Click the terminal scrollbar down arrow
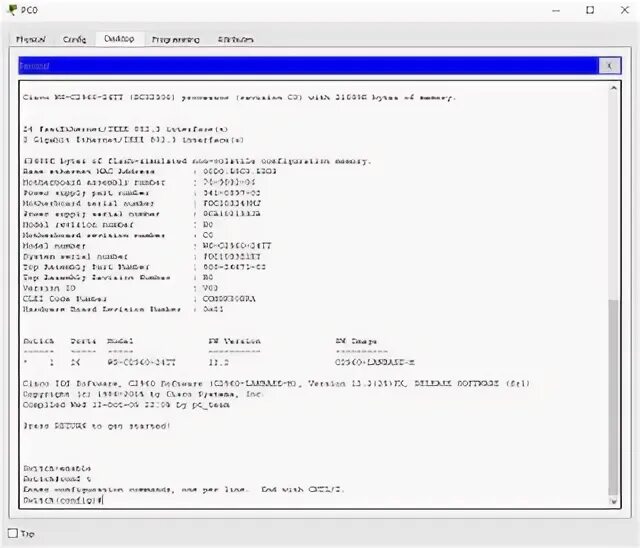640x548 pixels. tap(613, 501)
